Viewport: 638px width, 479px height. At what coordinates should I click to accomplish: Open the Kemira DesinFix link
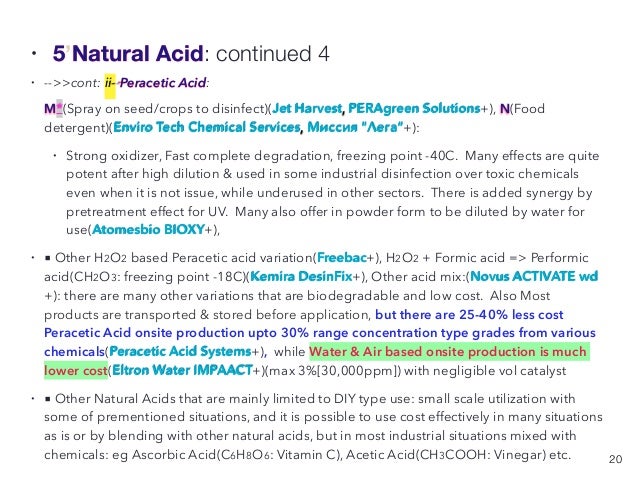(301, 277)
